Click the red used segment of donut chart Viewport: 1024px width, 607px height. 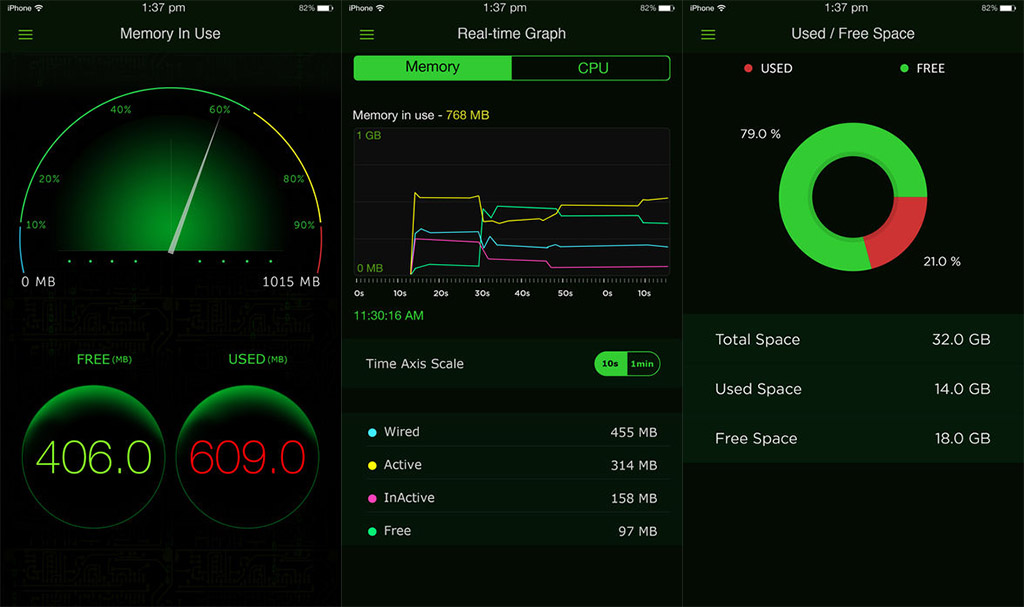[896, 234]
